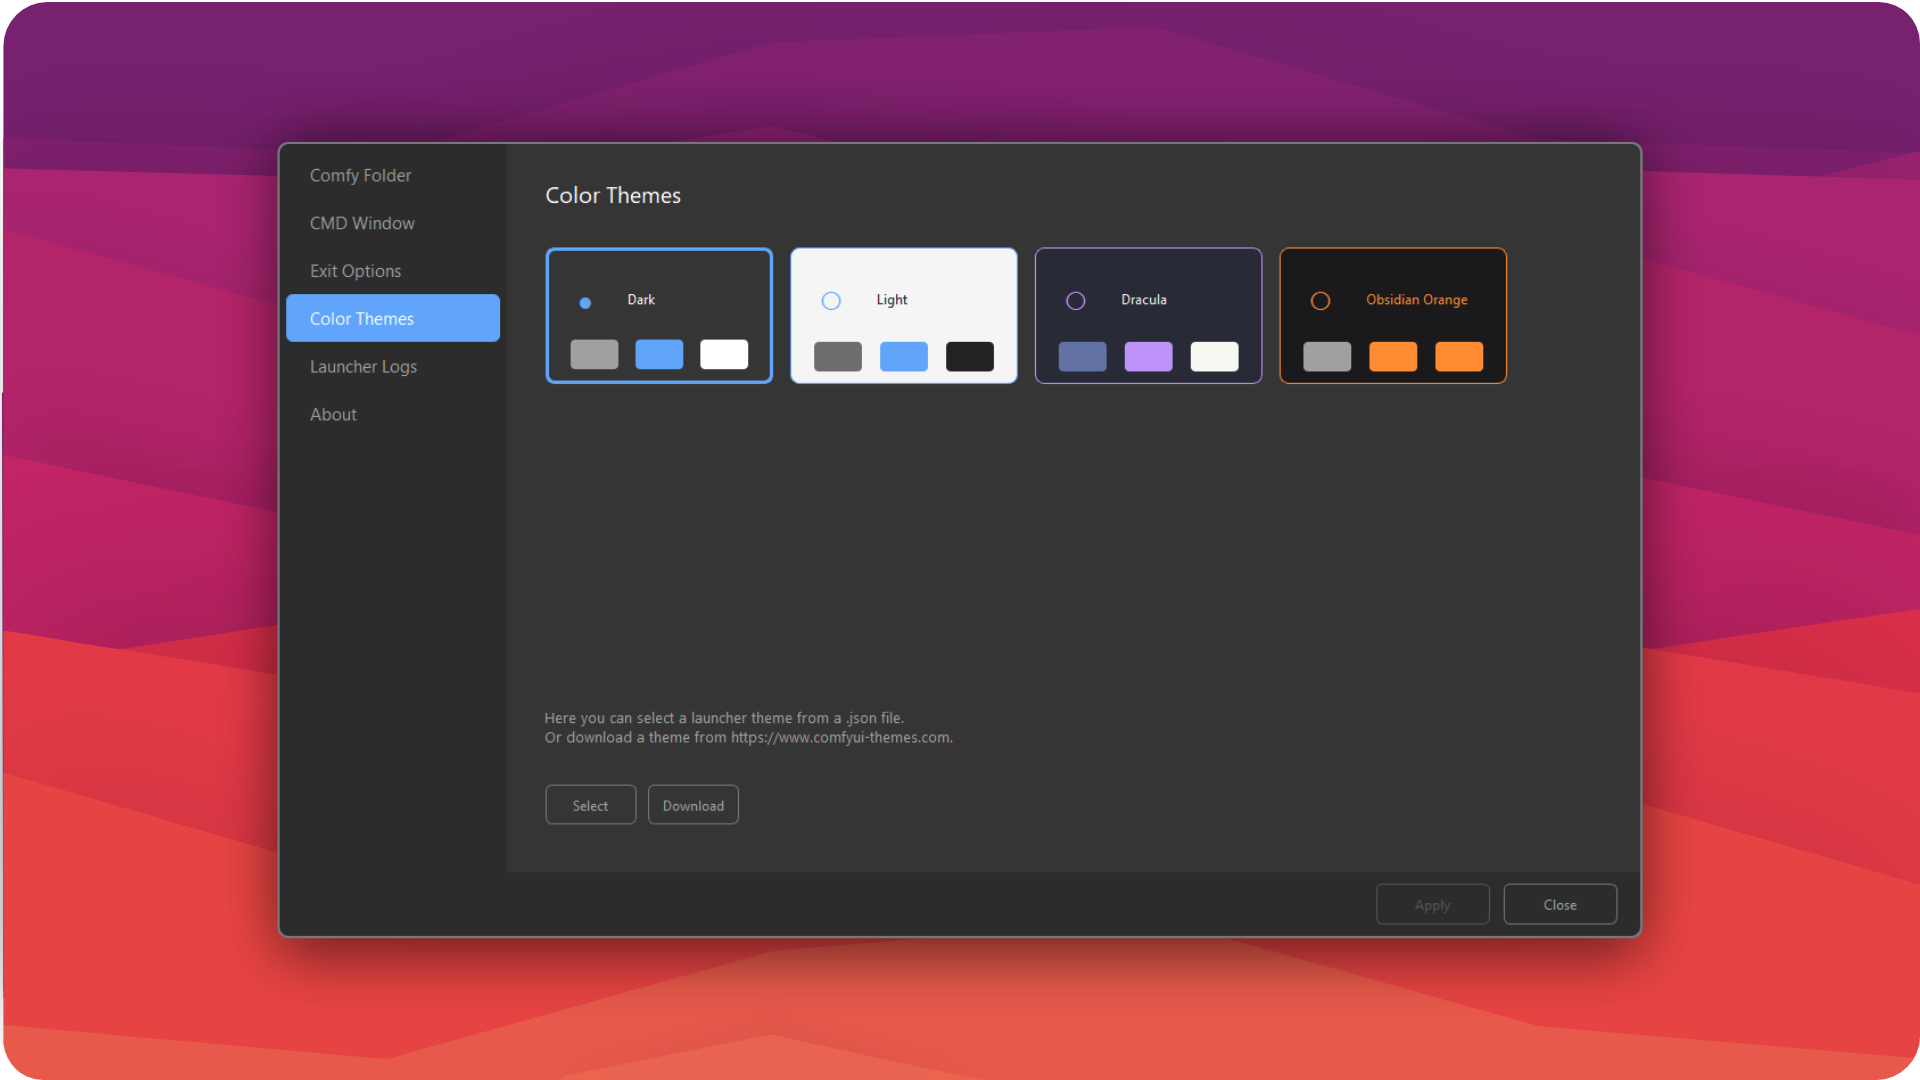Click the white swatch in Dark theme
1920x1080 pixels.
(x=724, y=354)
